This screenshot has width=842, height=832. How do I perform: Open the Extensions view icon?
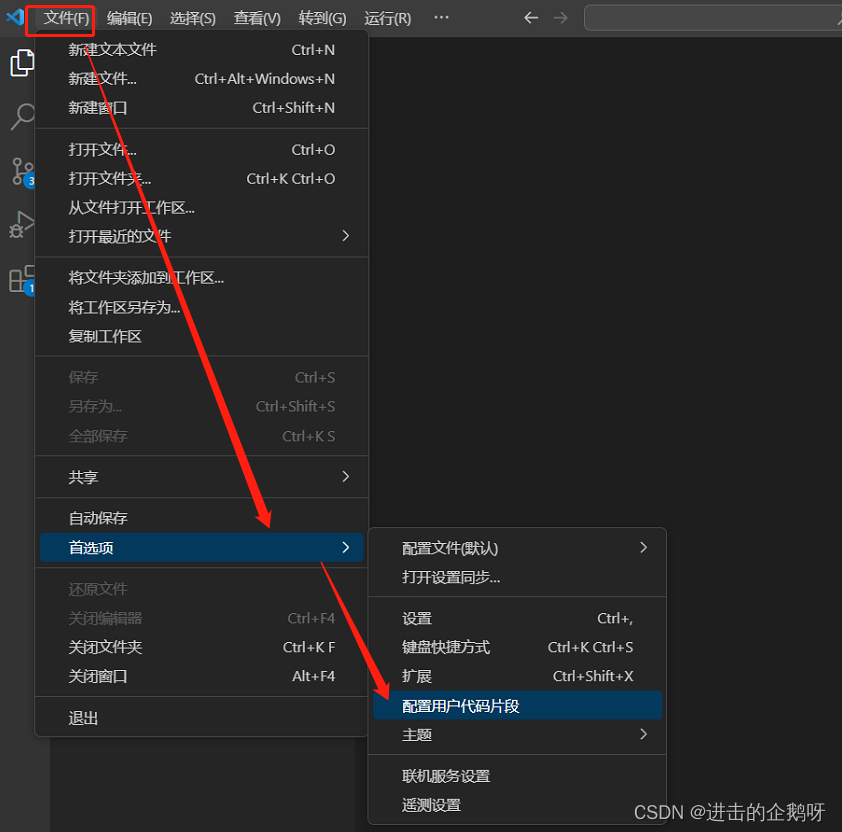coord(22,279)
